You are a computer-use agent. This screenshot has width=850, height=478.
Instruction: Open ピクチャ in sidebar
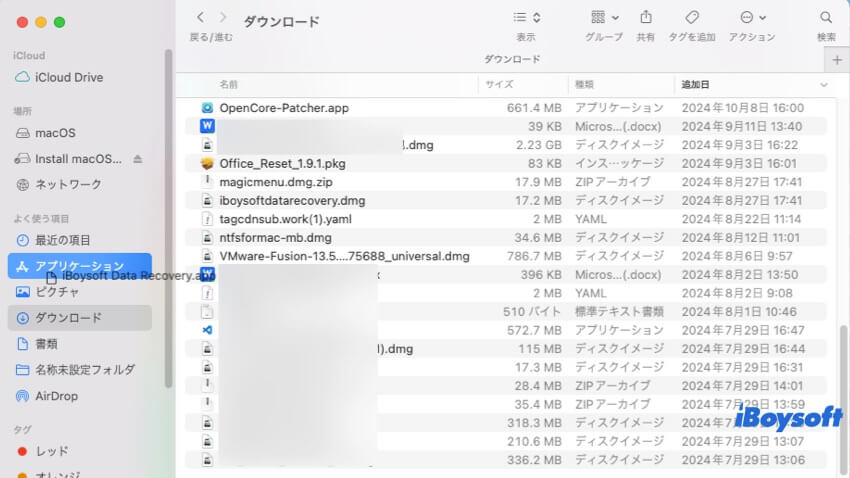coord(80,292)
